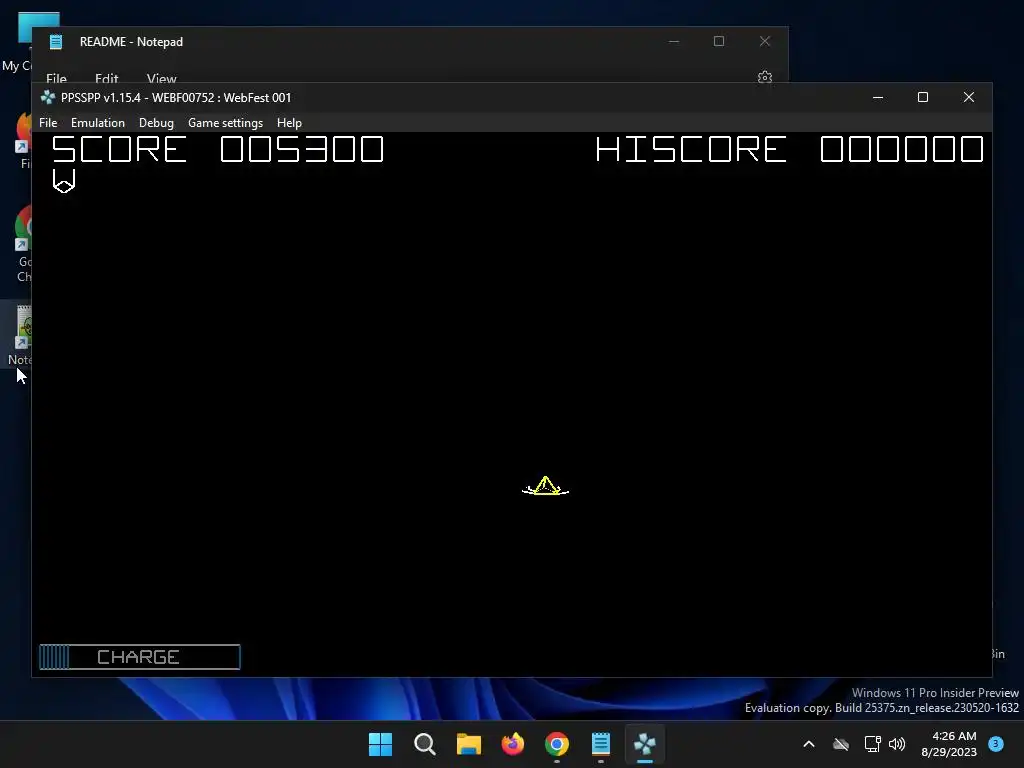The width and height of the screenshot is (1024, 768).
Task: Open the Windows Start menu
Action: pyautogui.click(x=380, y=744)
